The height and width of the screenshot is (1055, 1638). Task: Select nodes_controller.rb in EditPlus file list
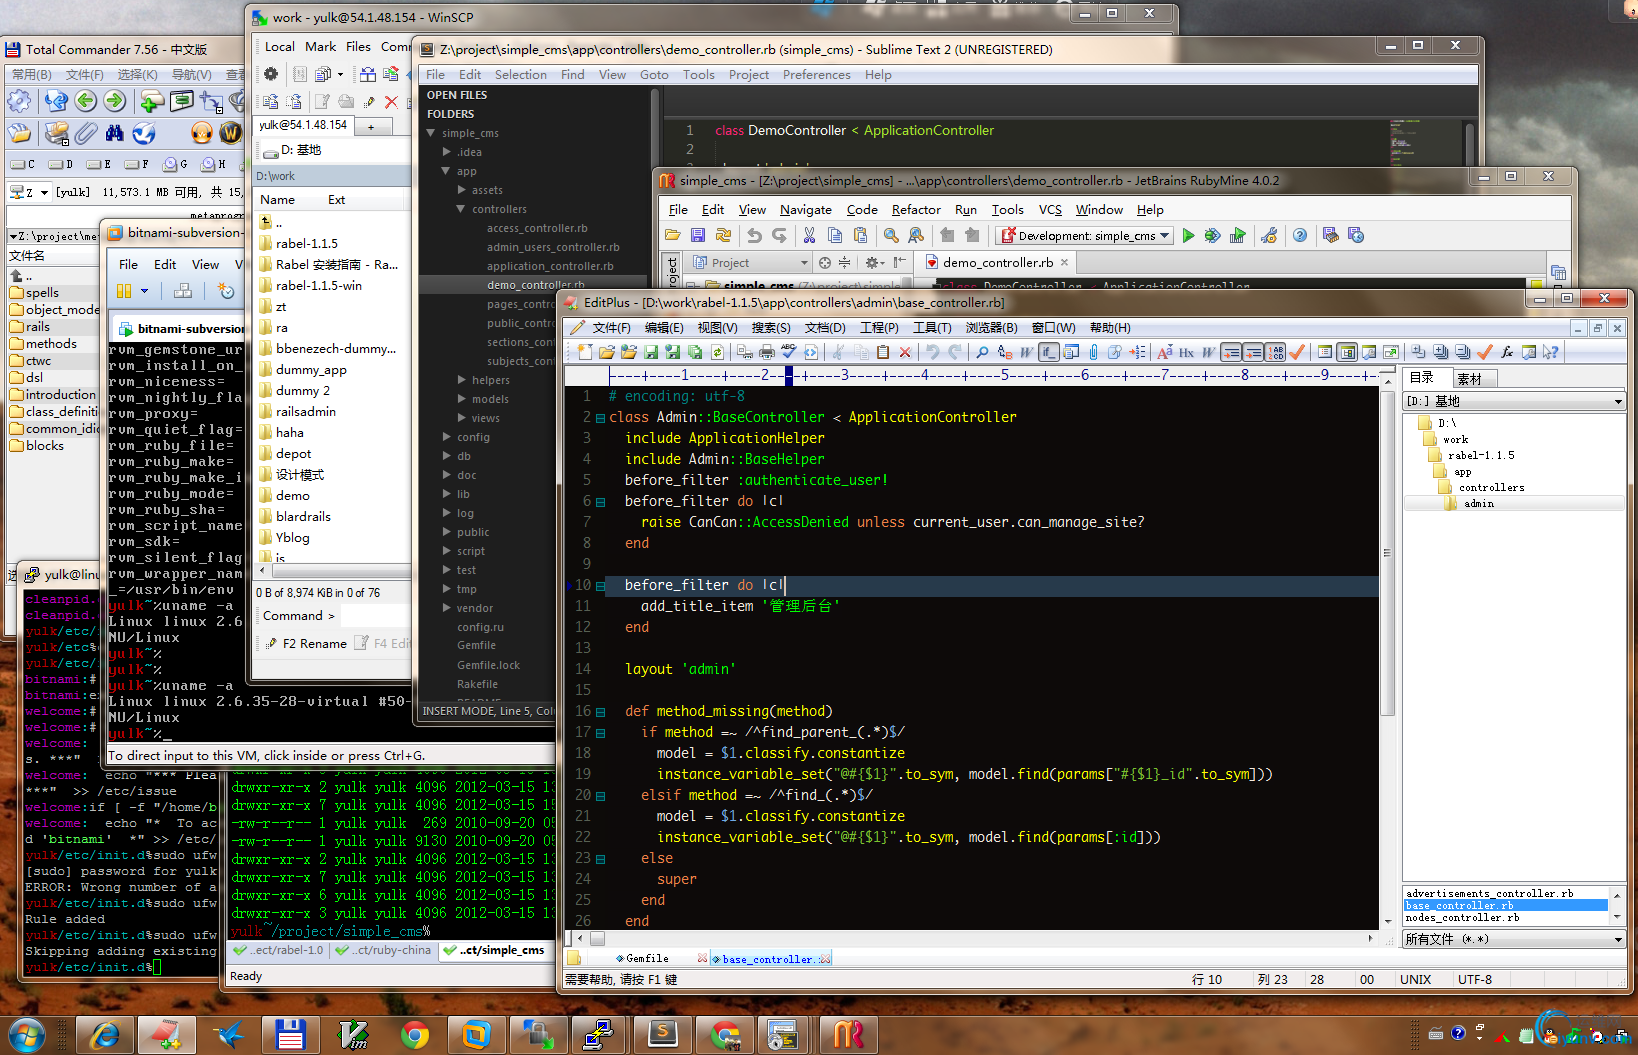coord(1462,917)
